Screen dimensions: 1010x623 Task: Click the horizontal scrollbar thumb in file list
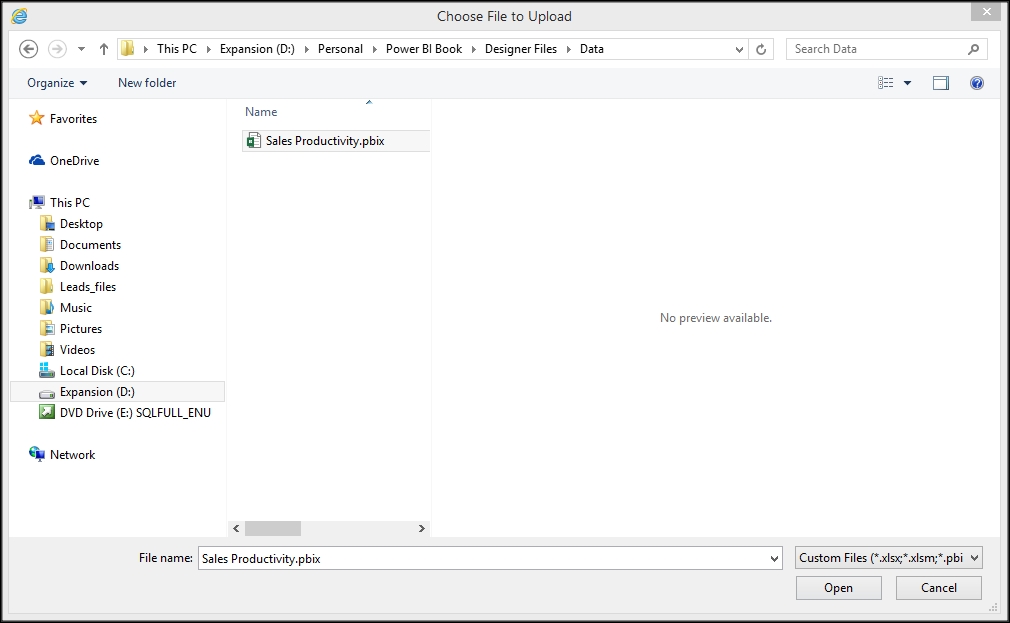[272, 528]
